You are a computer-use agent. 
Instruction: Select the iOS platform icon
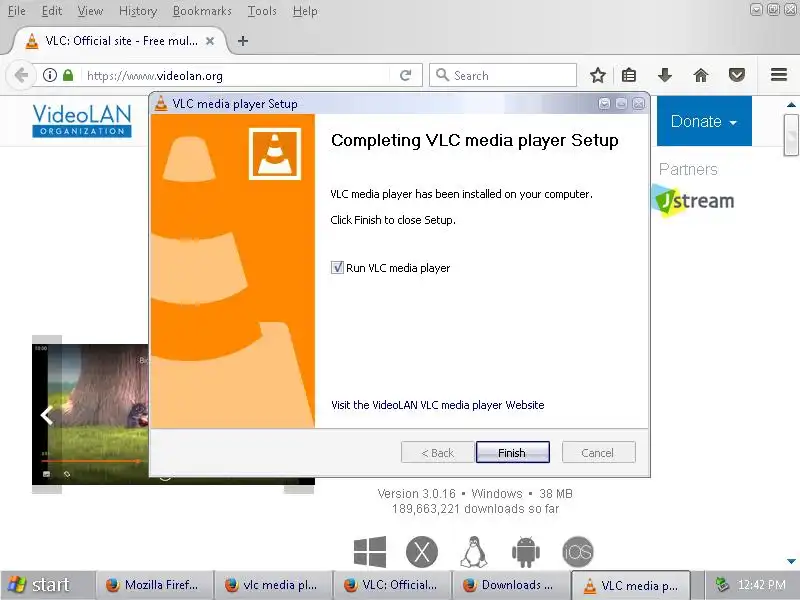pyautogui.click(x=578, y=552)
